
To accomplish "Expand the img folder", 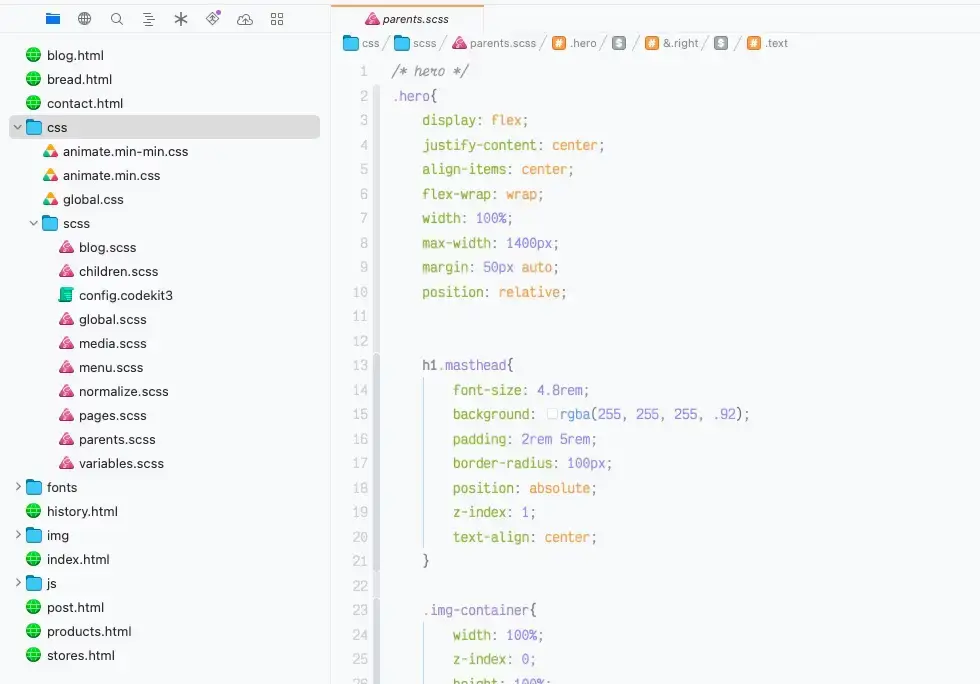I will click(x=18, y=535).
